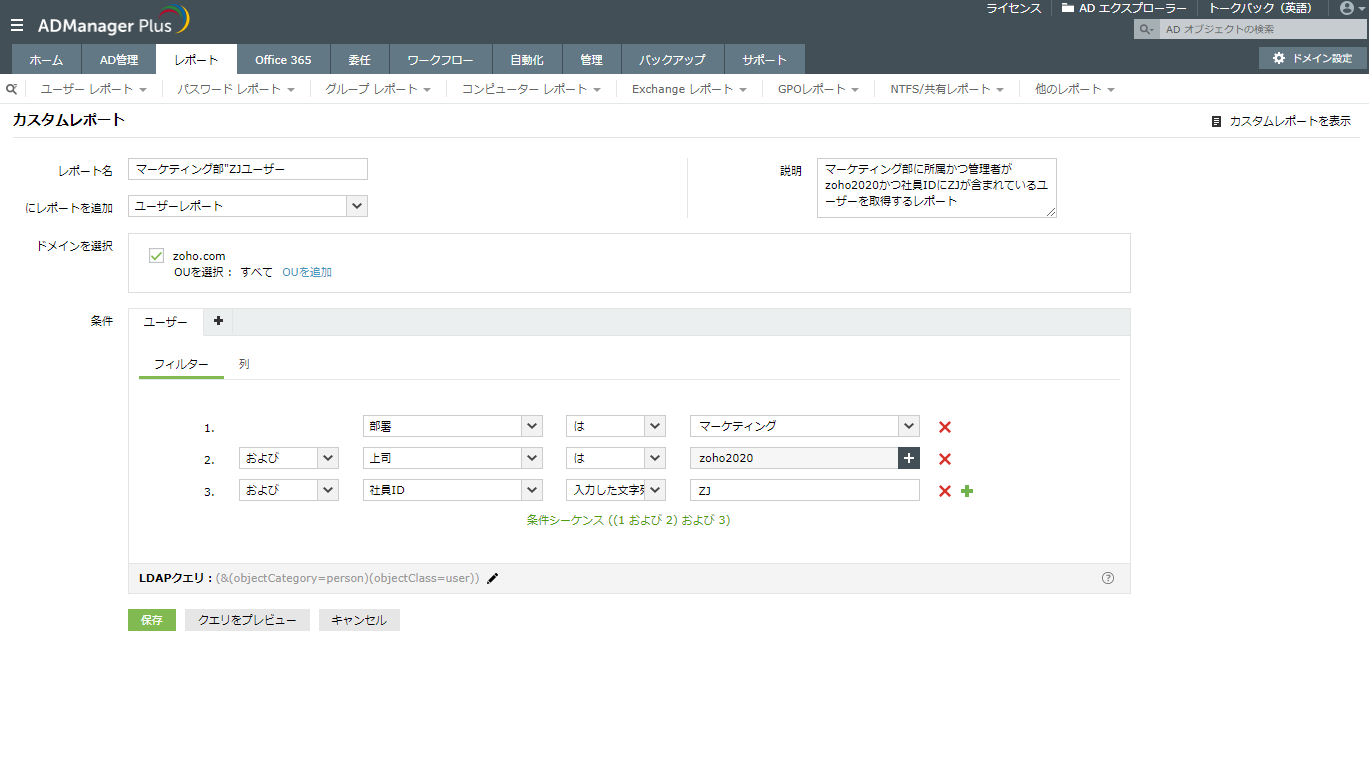
Task: Click the ADManager Plus logo
Action: coord(113,22)
